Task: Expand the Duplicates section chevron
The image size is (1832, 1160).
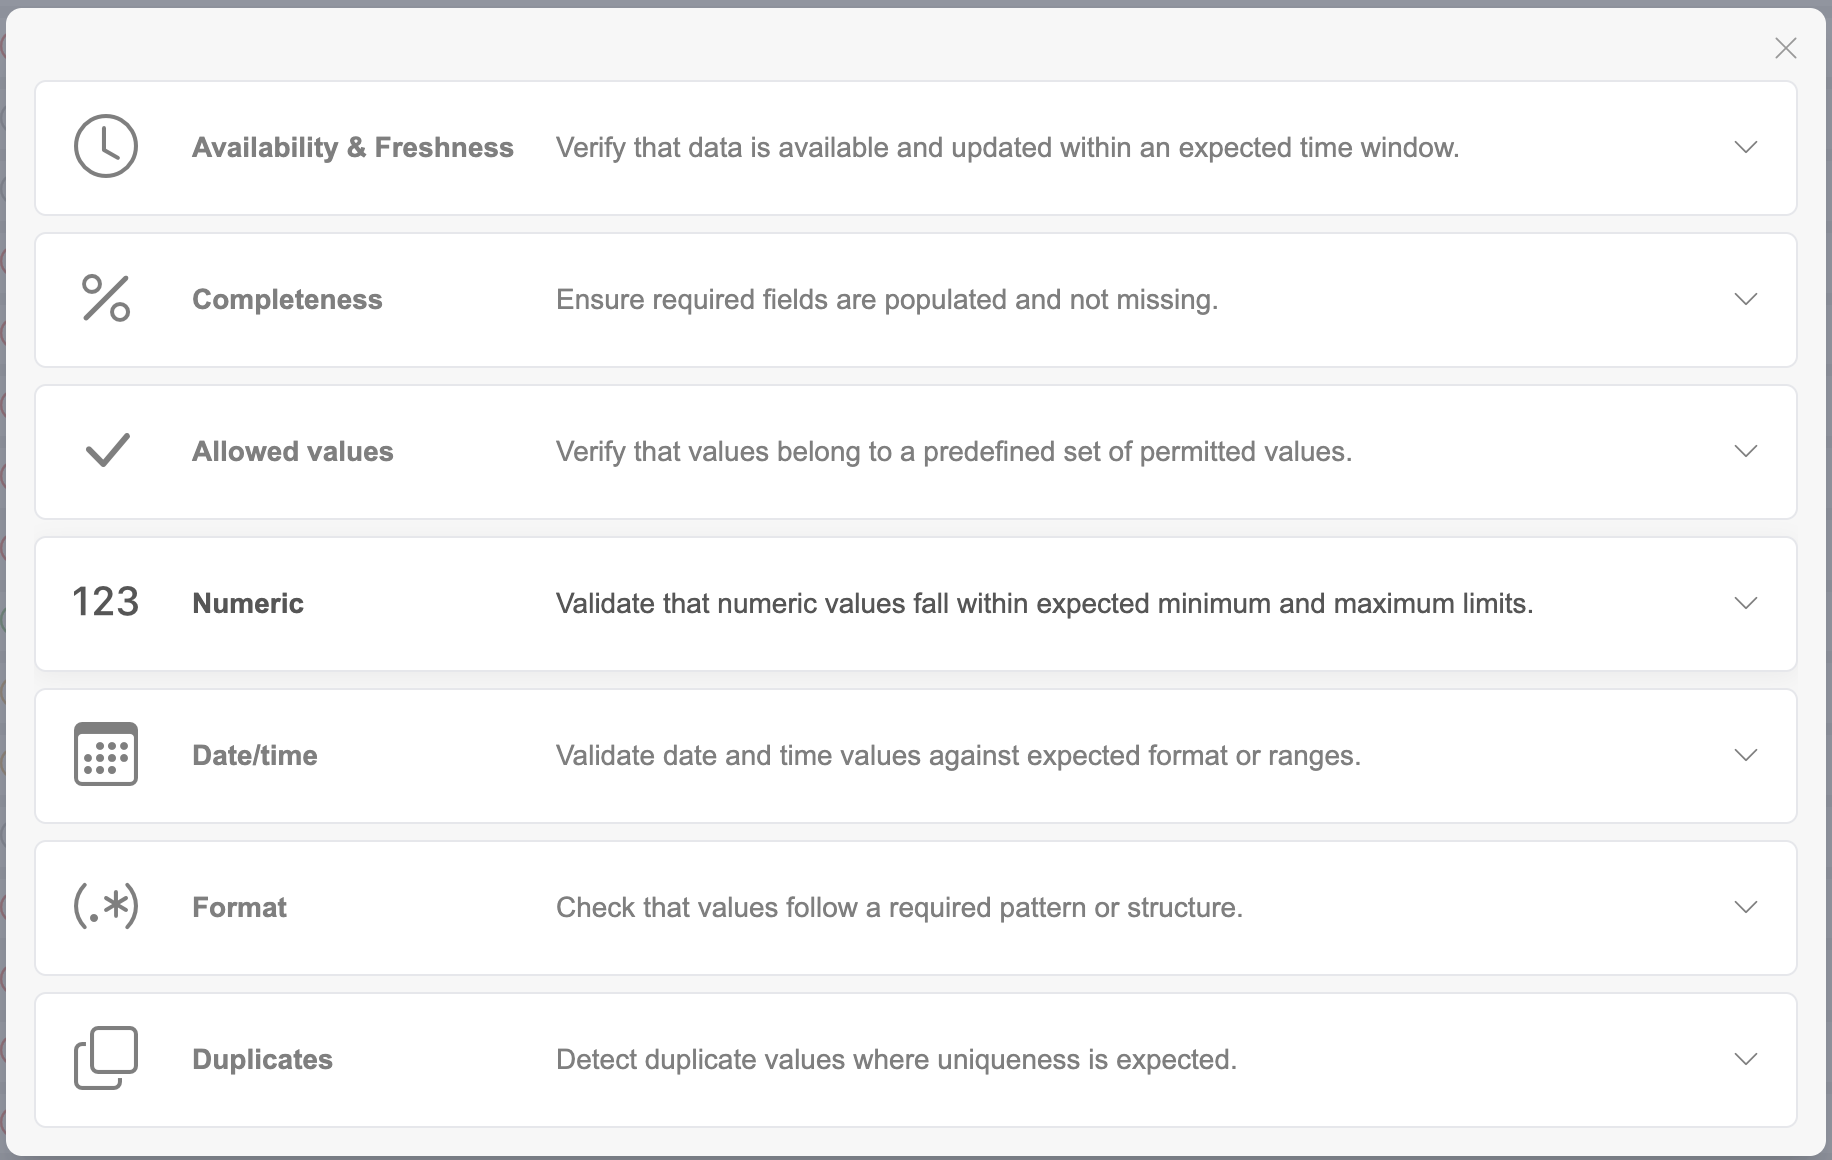Action: point(1745,1060)
